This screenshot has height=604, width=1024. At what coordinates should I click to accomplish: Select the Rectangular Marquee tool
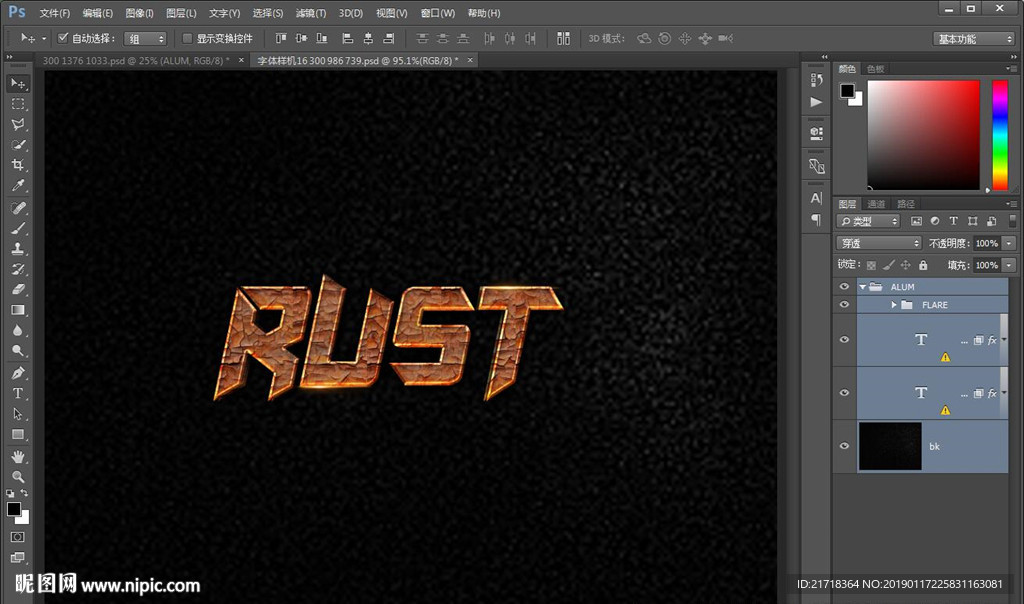(x=18, y=104)
